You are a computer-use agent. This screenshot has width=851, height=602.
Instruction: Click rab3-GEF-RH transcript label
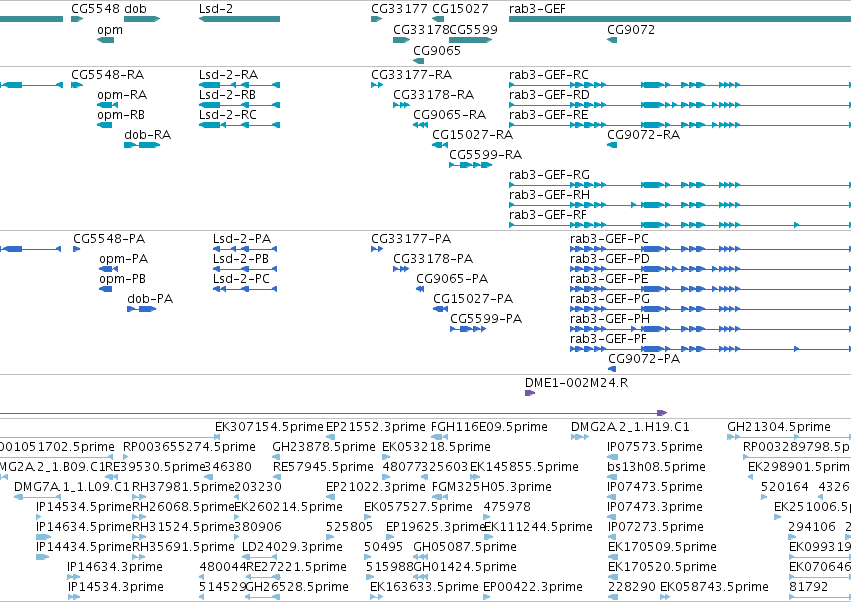point(549,195)
